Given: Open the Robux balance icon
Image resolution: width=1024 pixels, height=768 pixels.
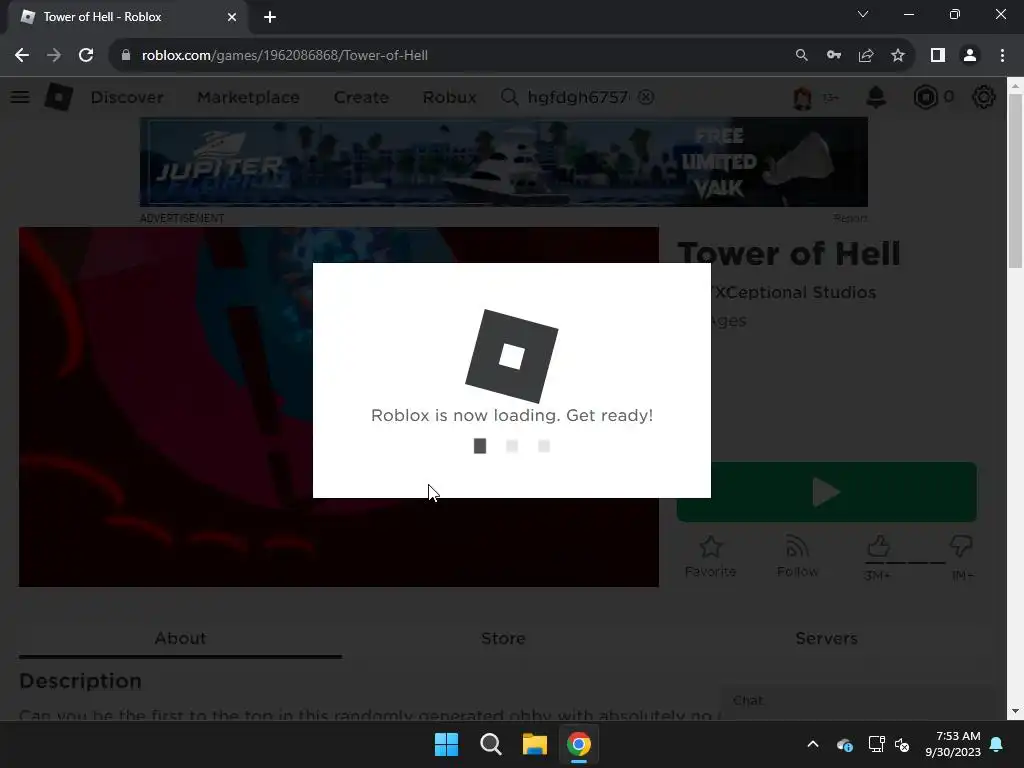Looking at the screenshot, I should 925,97.
